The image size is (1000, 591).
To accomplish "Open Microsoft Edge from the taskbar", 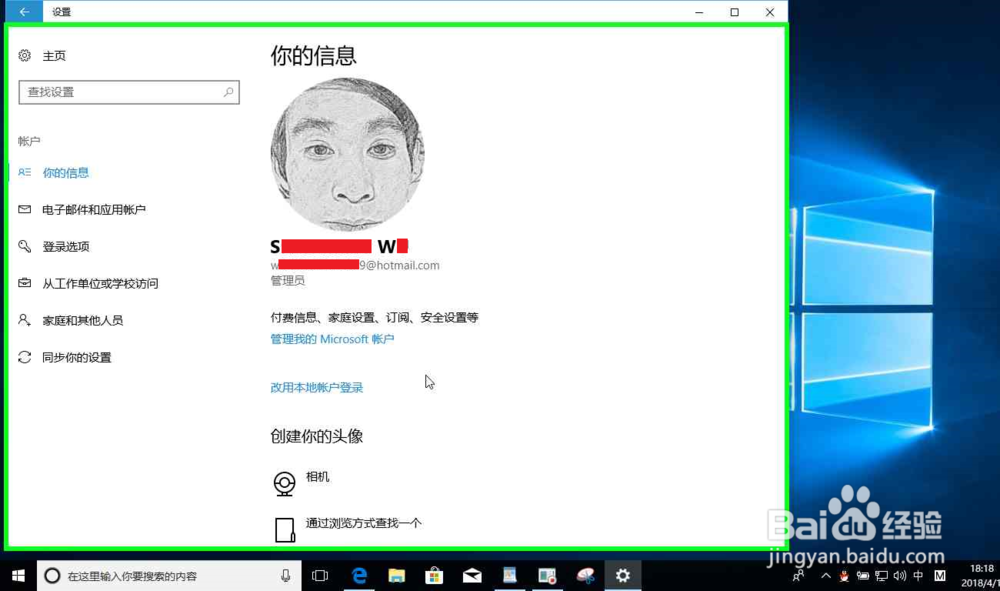I will (359, 575).
